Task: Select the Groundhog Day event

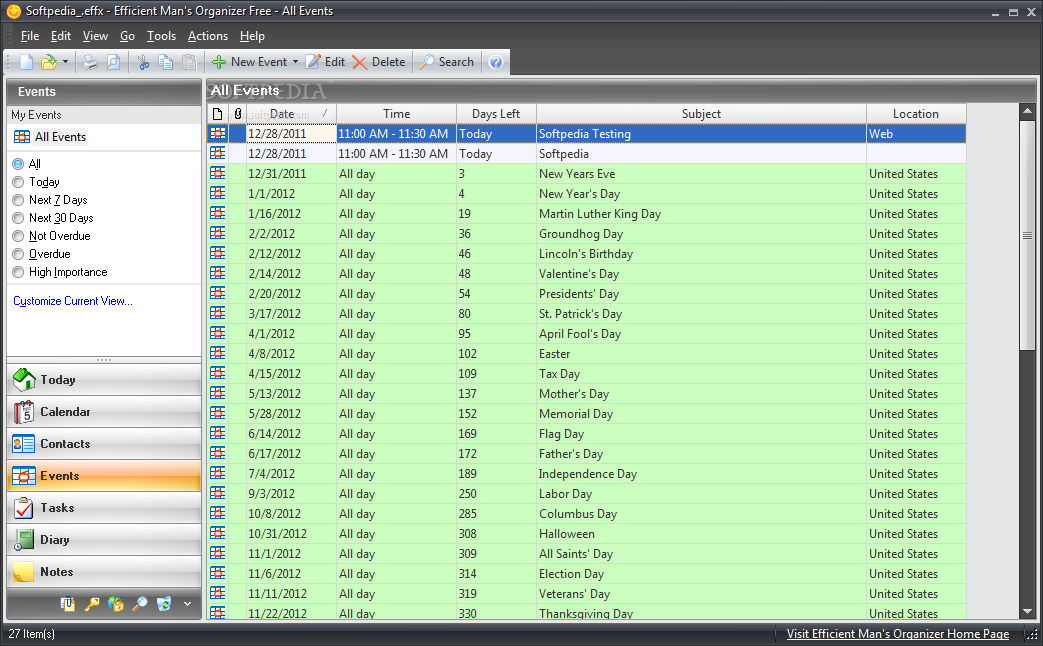Action: 587,234
